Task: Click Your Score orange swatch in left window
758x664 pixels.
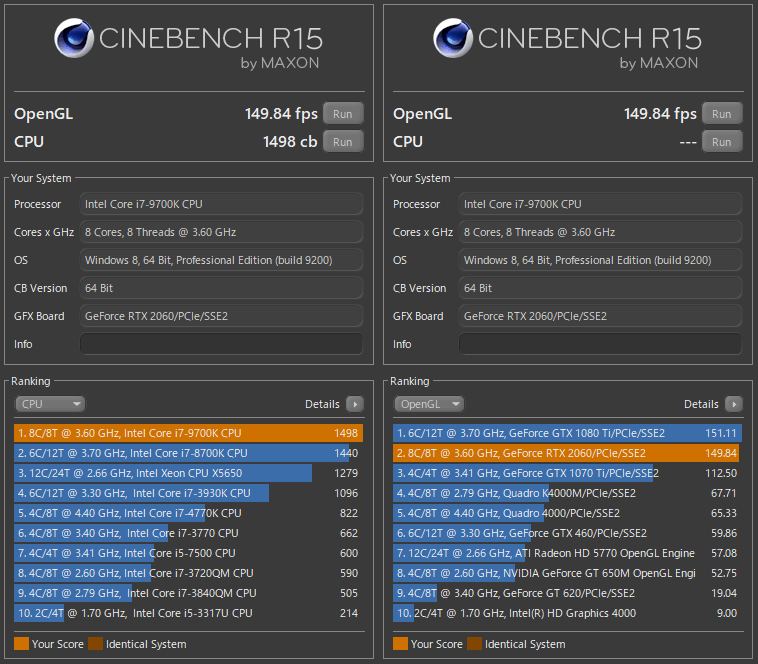Action: tap(21, 644)
